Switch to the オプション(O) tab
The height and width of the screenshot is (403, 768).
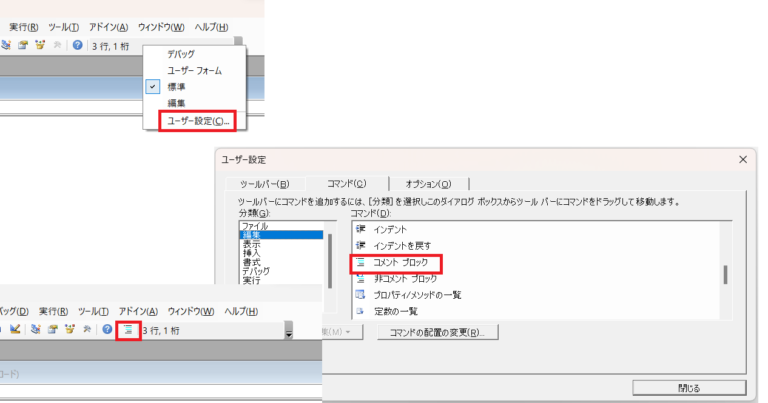(428, 184)
